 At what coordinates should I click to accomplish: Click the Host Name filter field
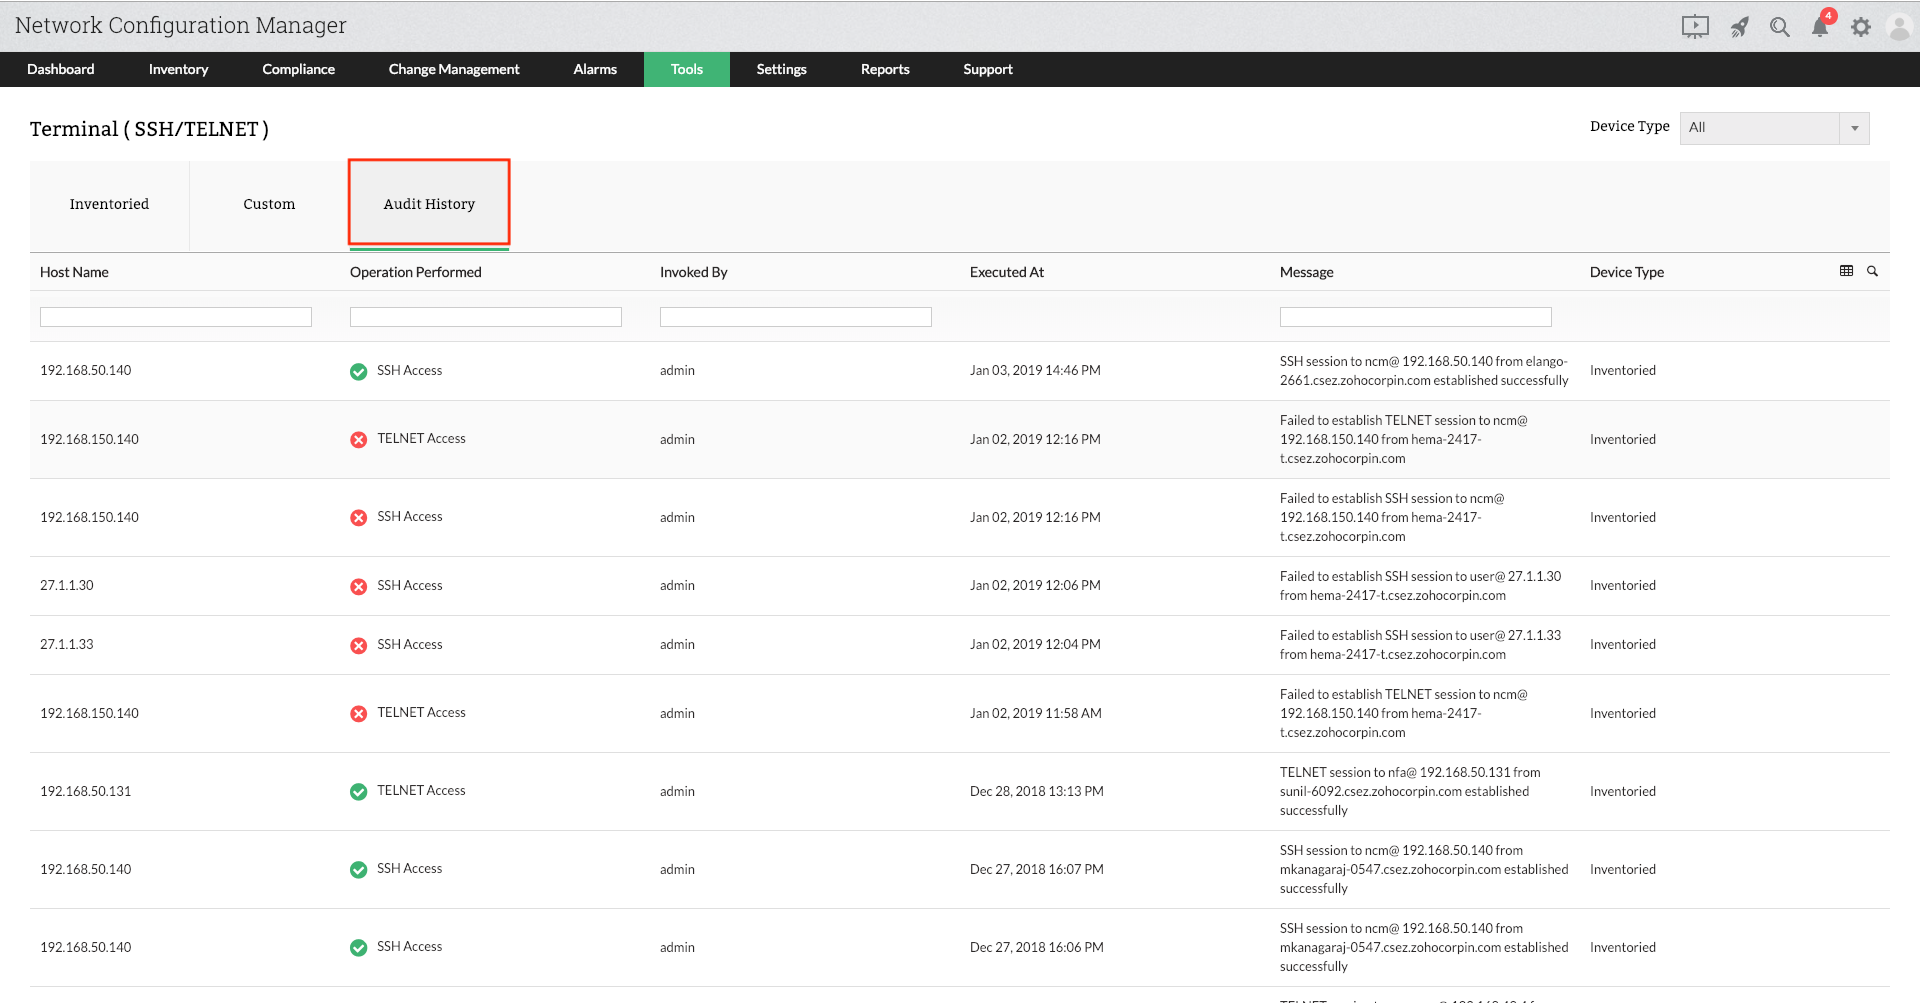click(x=175, y=316)
